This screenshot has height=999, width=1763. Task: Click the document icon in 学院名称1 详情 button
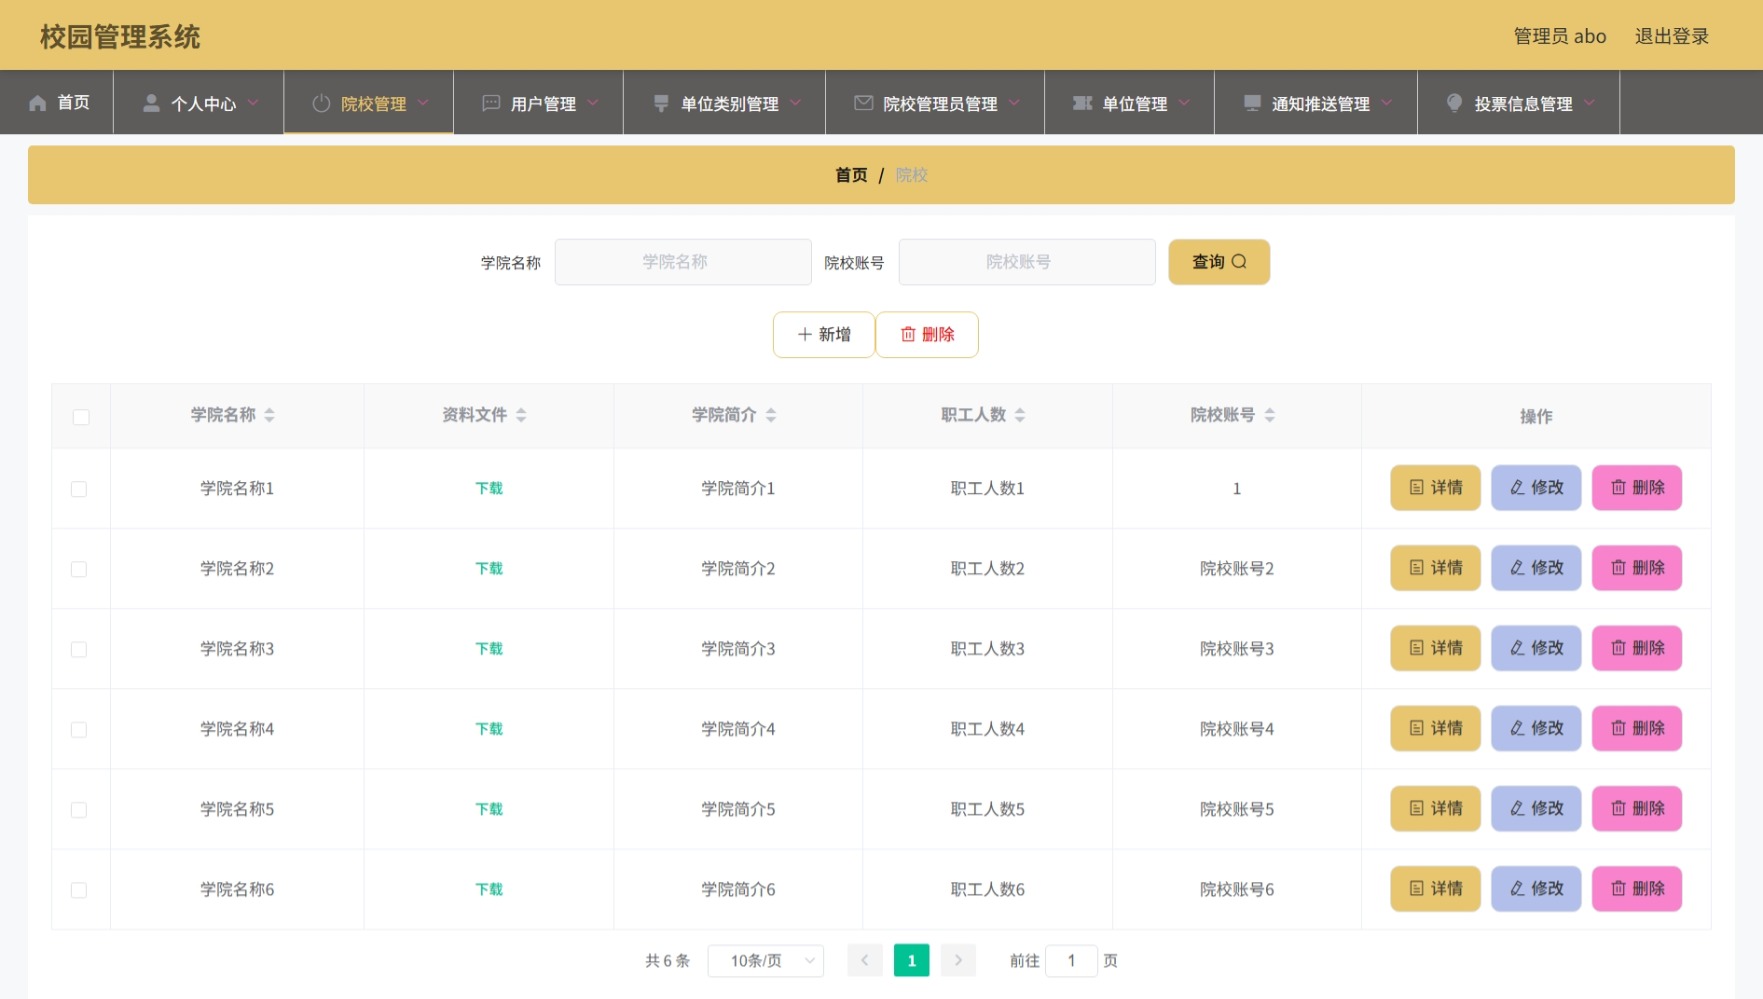pos(1416,488)
